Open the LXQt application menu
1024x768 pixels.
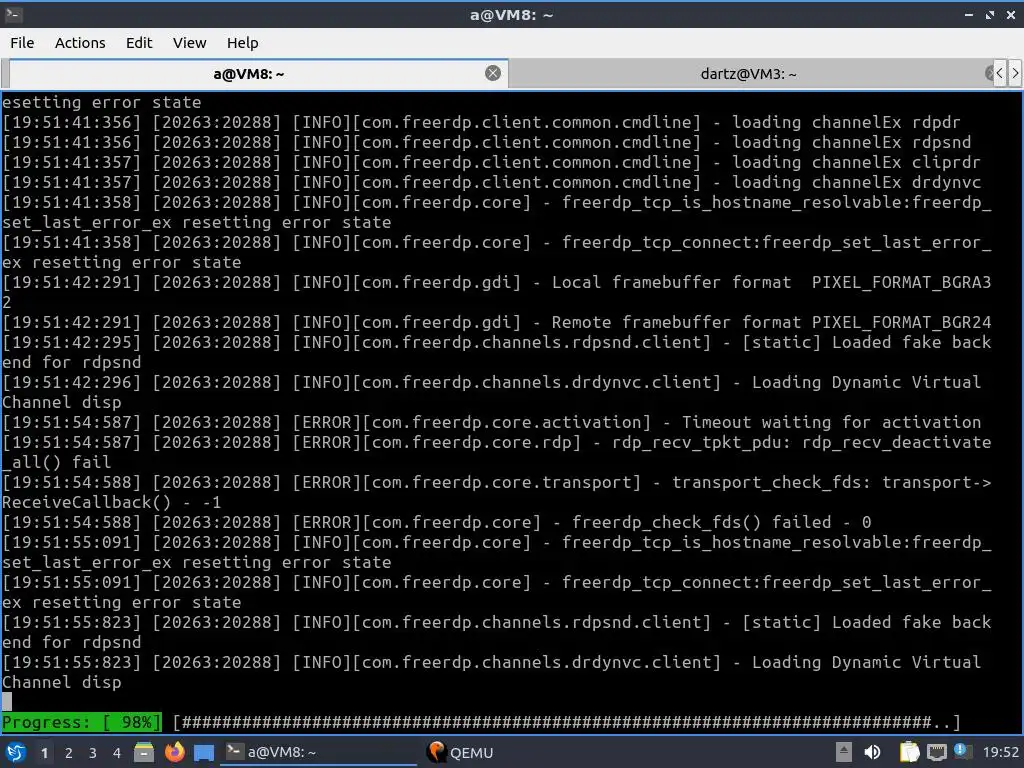pyautogui.click(x=15, y=752)
